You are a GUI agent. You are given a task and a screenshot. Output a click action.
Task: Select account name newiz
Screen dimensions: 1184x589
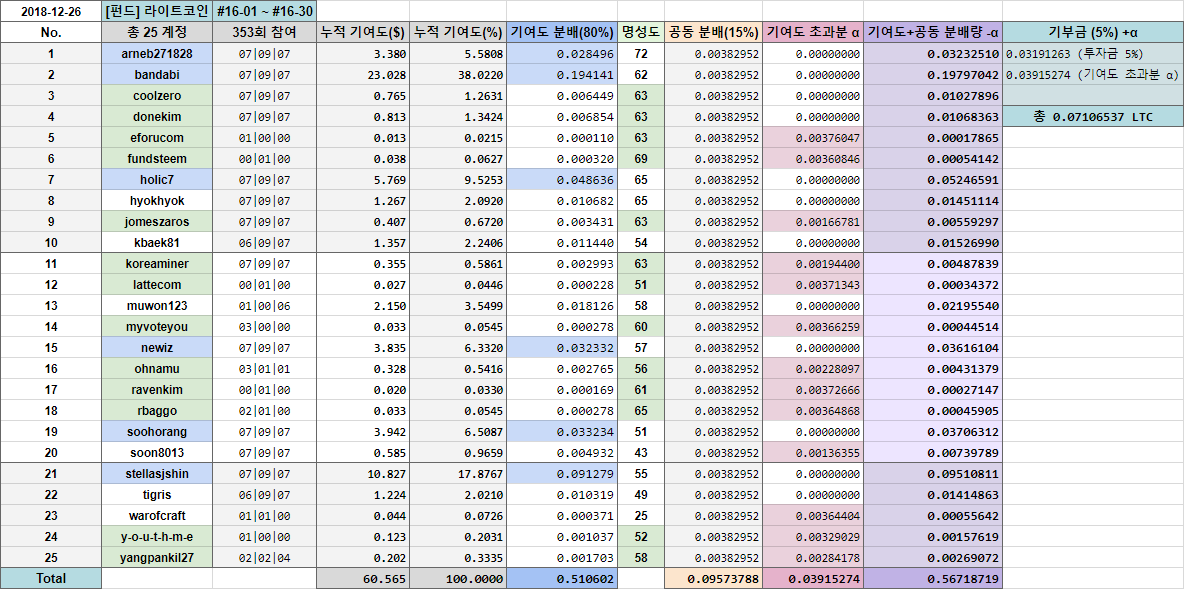point(157,347)
